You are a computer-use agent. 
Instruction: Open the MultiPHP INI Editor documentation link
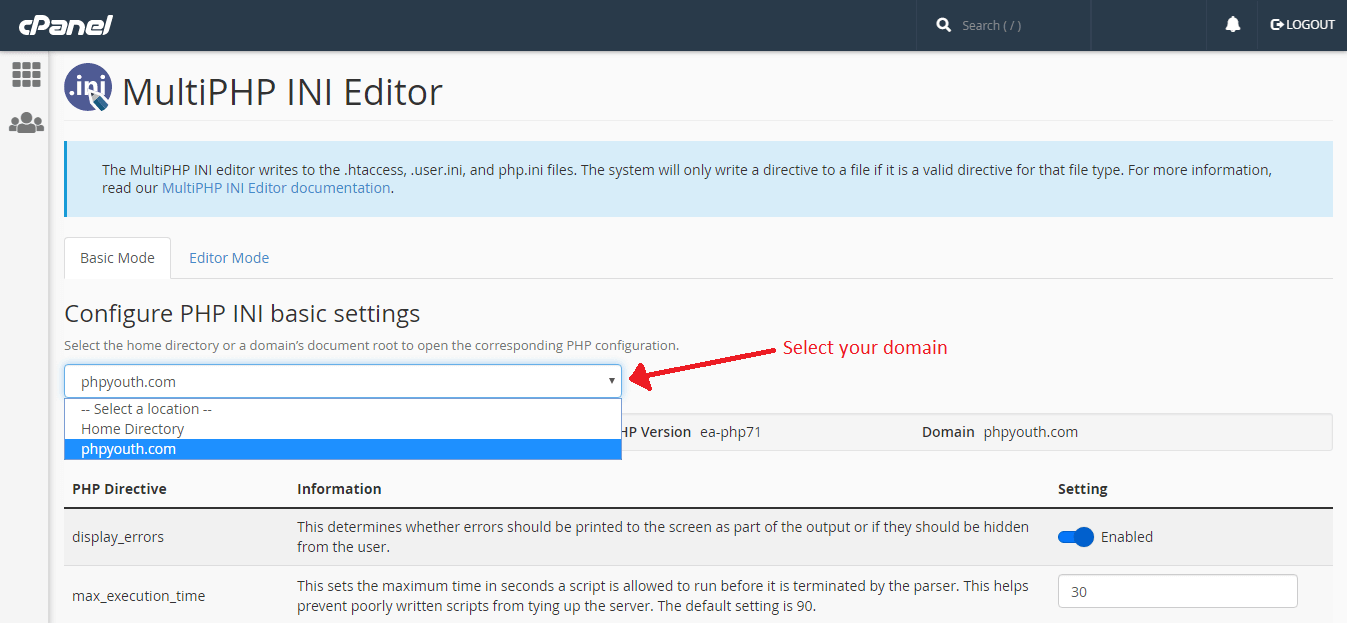276,187
